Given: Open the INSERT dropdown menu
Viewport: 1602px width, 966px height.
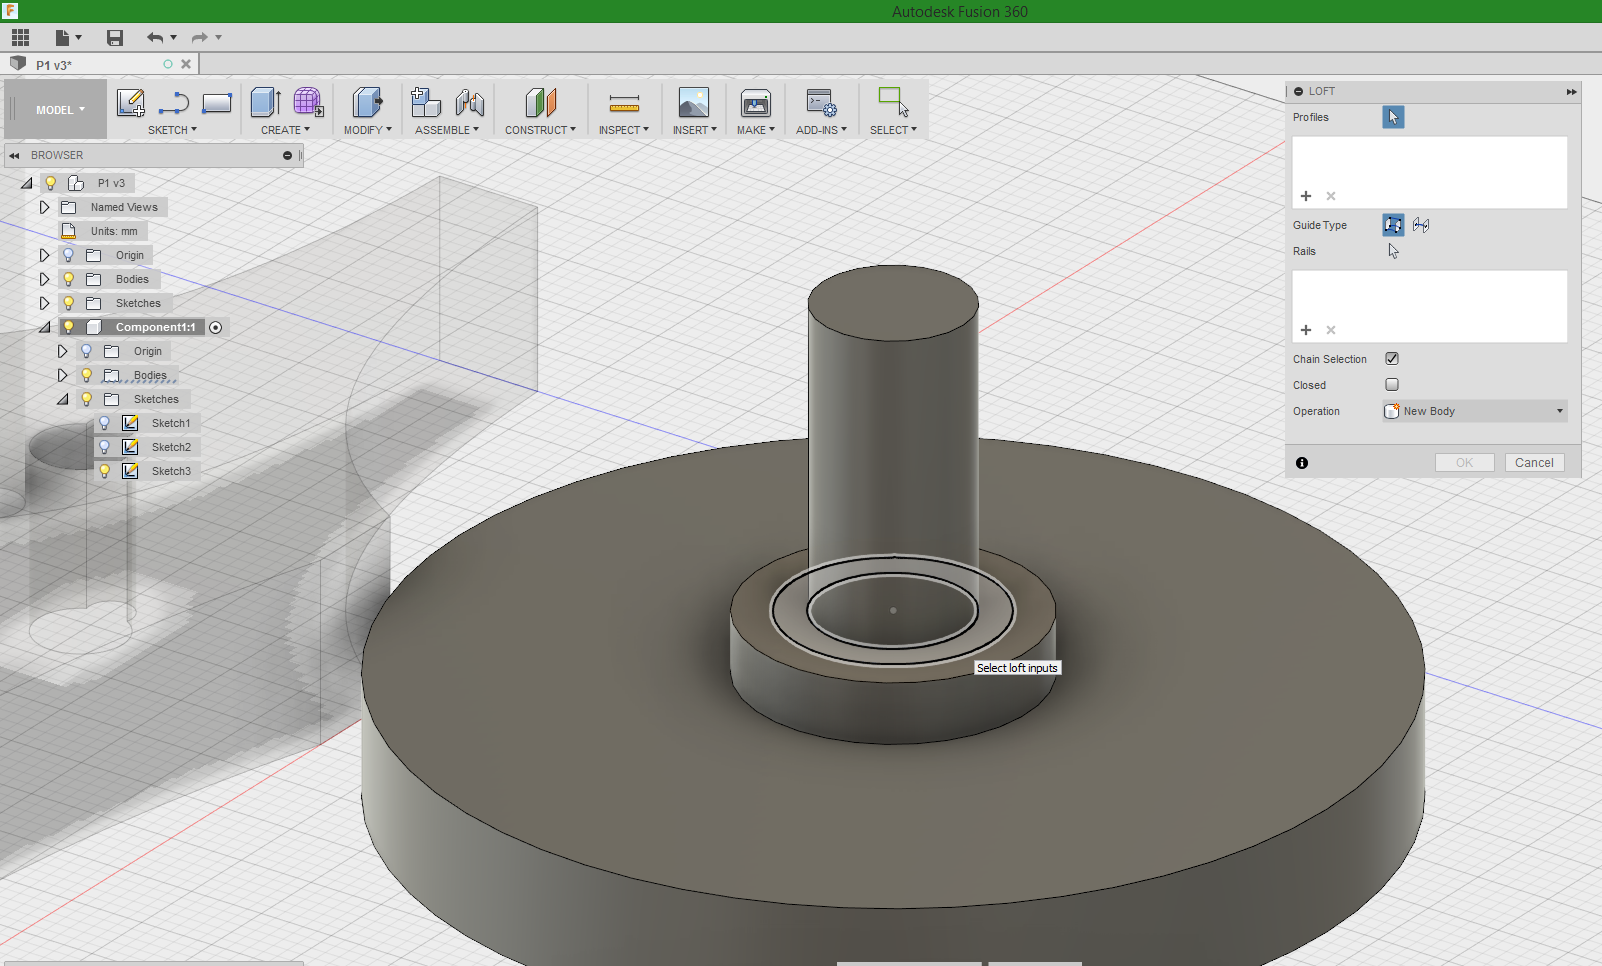Looking at the screenshot, I should [x=694, y=130].
